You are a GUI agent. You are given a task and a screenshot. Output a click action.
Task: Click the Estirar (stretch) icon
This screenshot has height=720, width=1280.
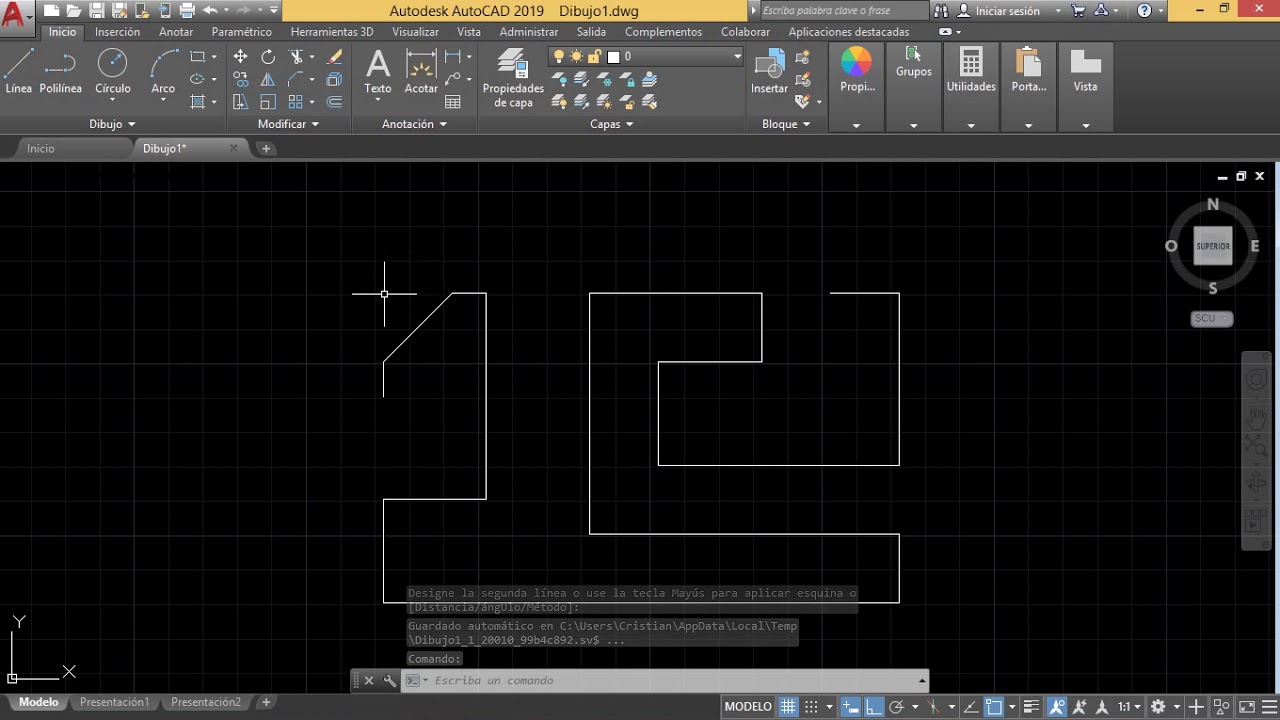coord(240,101)
